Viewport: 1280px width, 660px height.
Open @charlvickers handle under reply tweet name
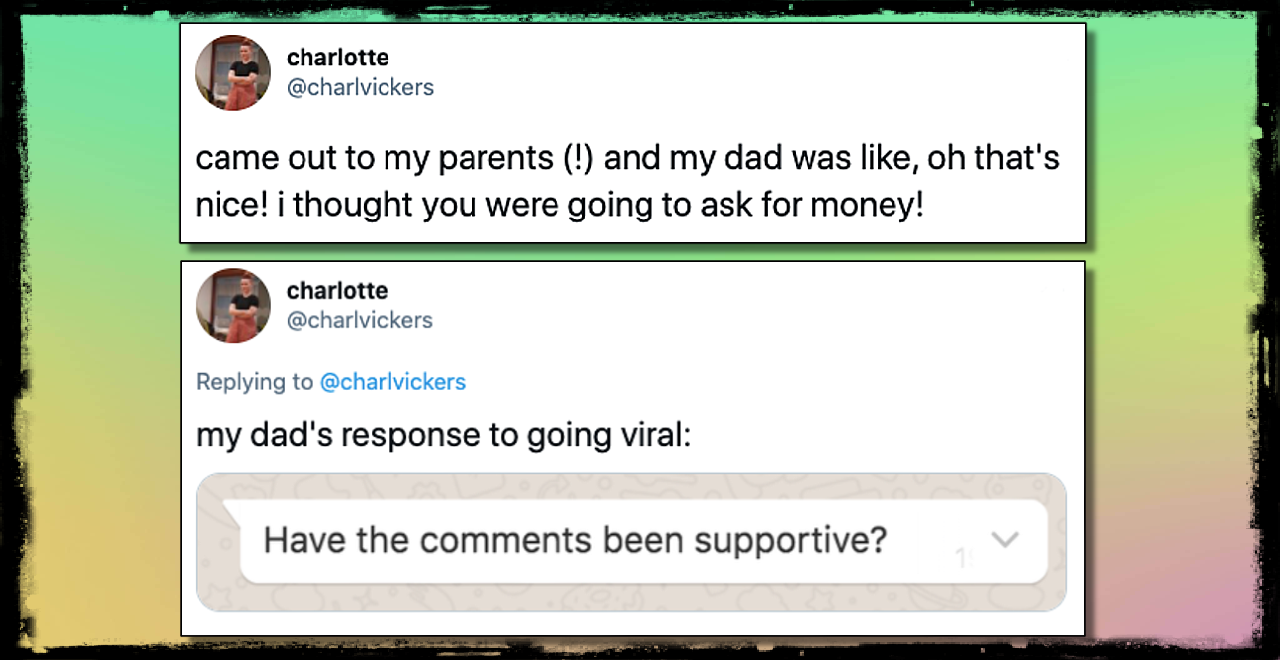pyautogui.click(x=360, y=320)
